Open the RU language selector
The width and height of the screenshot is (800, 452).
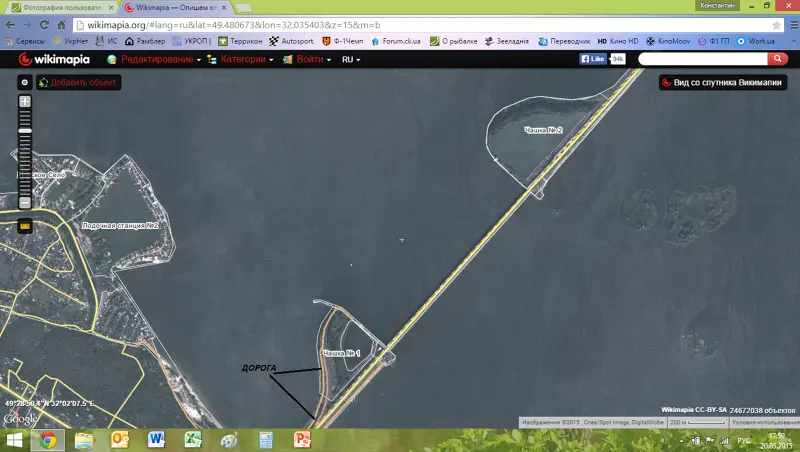[351, 59]
